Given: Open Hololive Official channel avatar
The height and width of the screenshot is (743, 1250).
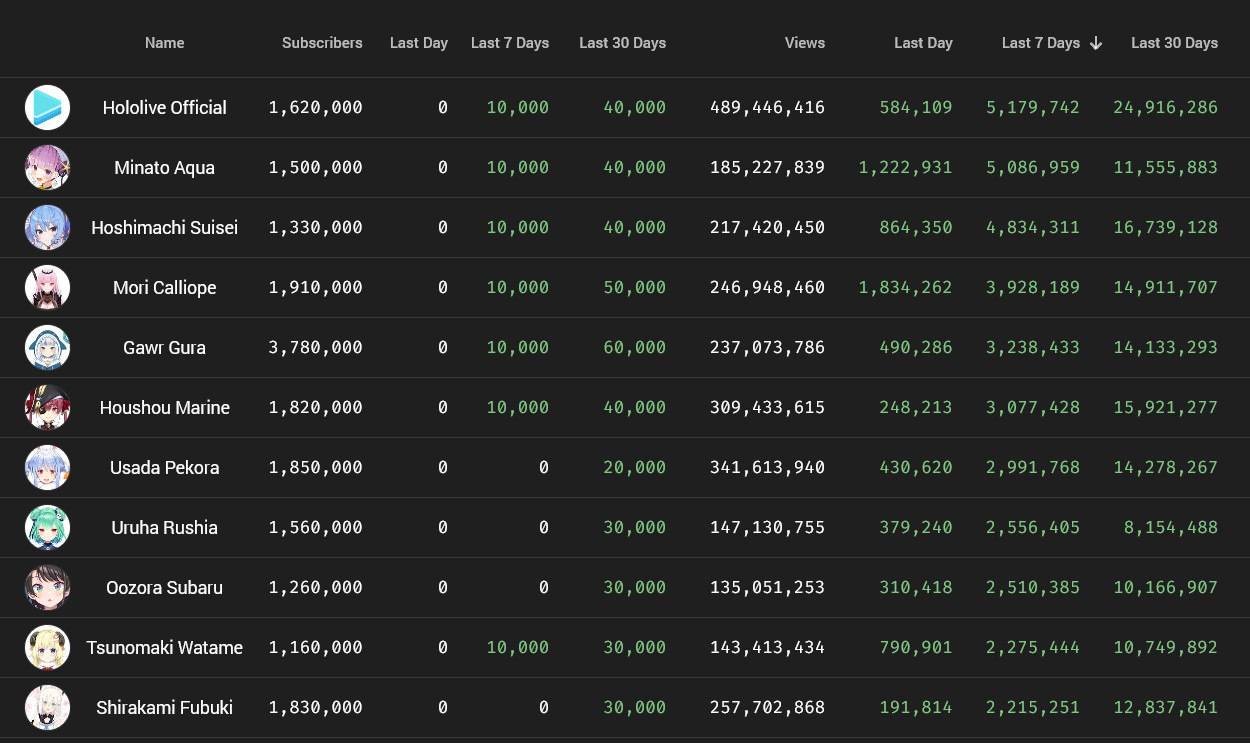Looking at the screenshot, I should [x=47, y=107].
